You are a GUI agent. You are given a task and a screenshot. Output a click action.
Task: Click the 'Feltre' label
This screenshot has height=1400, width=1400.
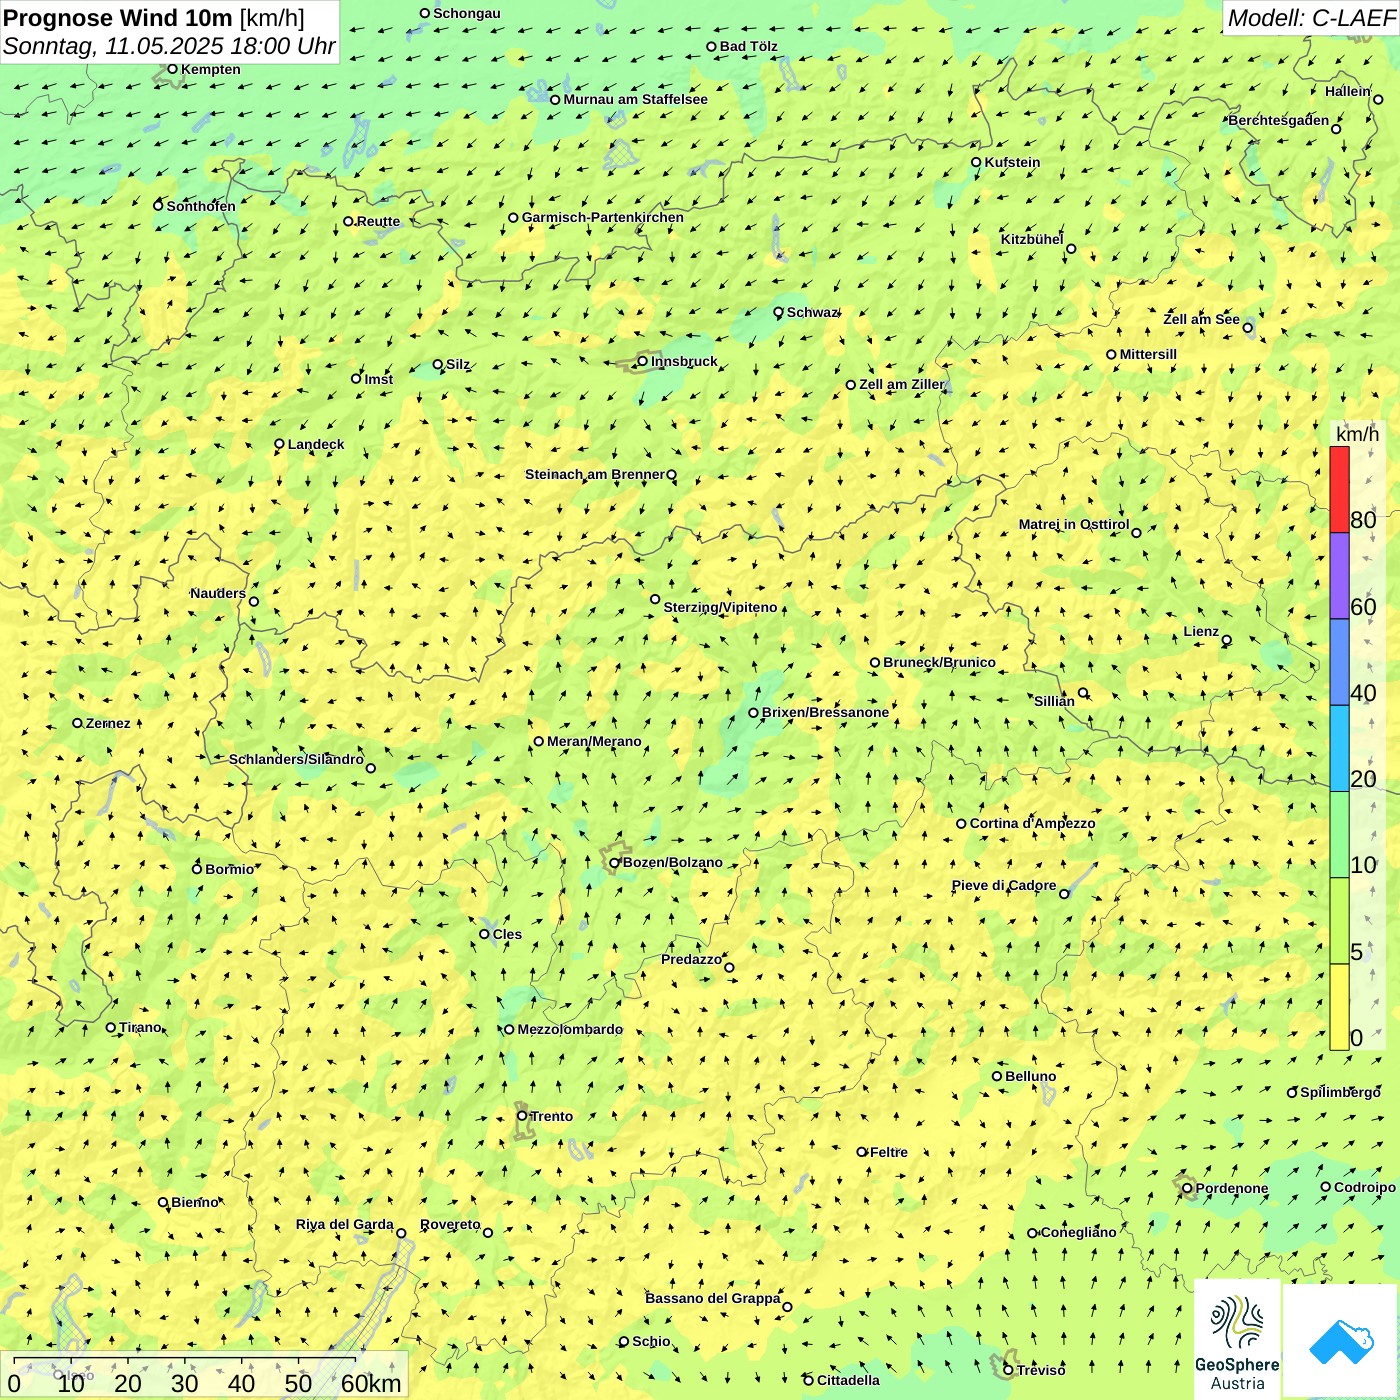tap(889, 1152)
